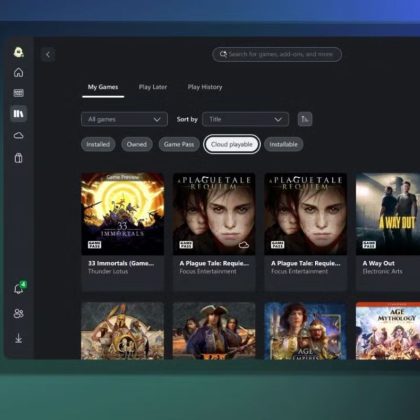Switch to the Play History tab
The height and width of the screenshot is (420, 420).
[x=205, y=87]
